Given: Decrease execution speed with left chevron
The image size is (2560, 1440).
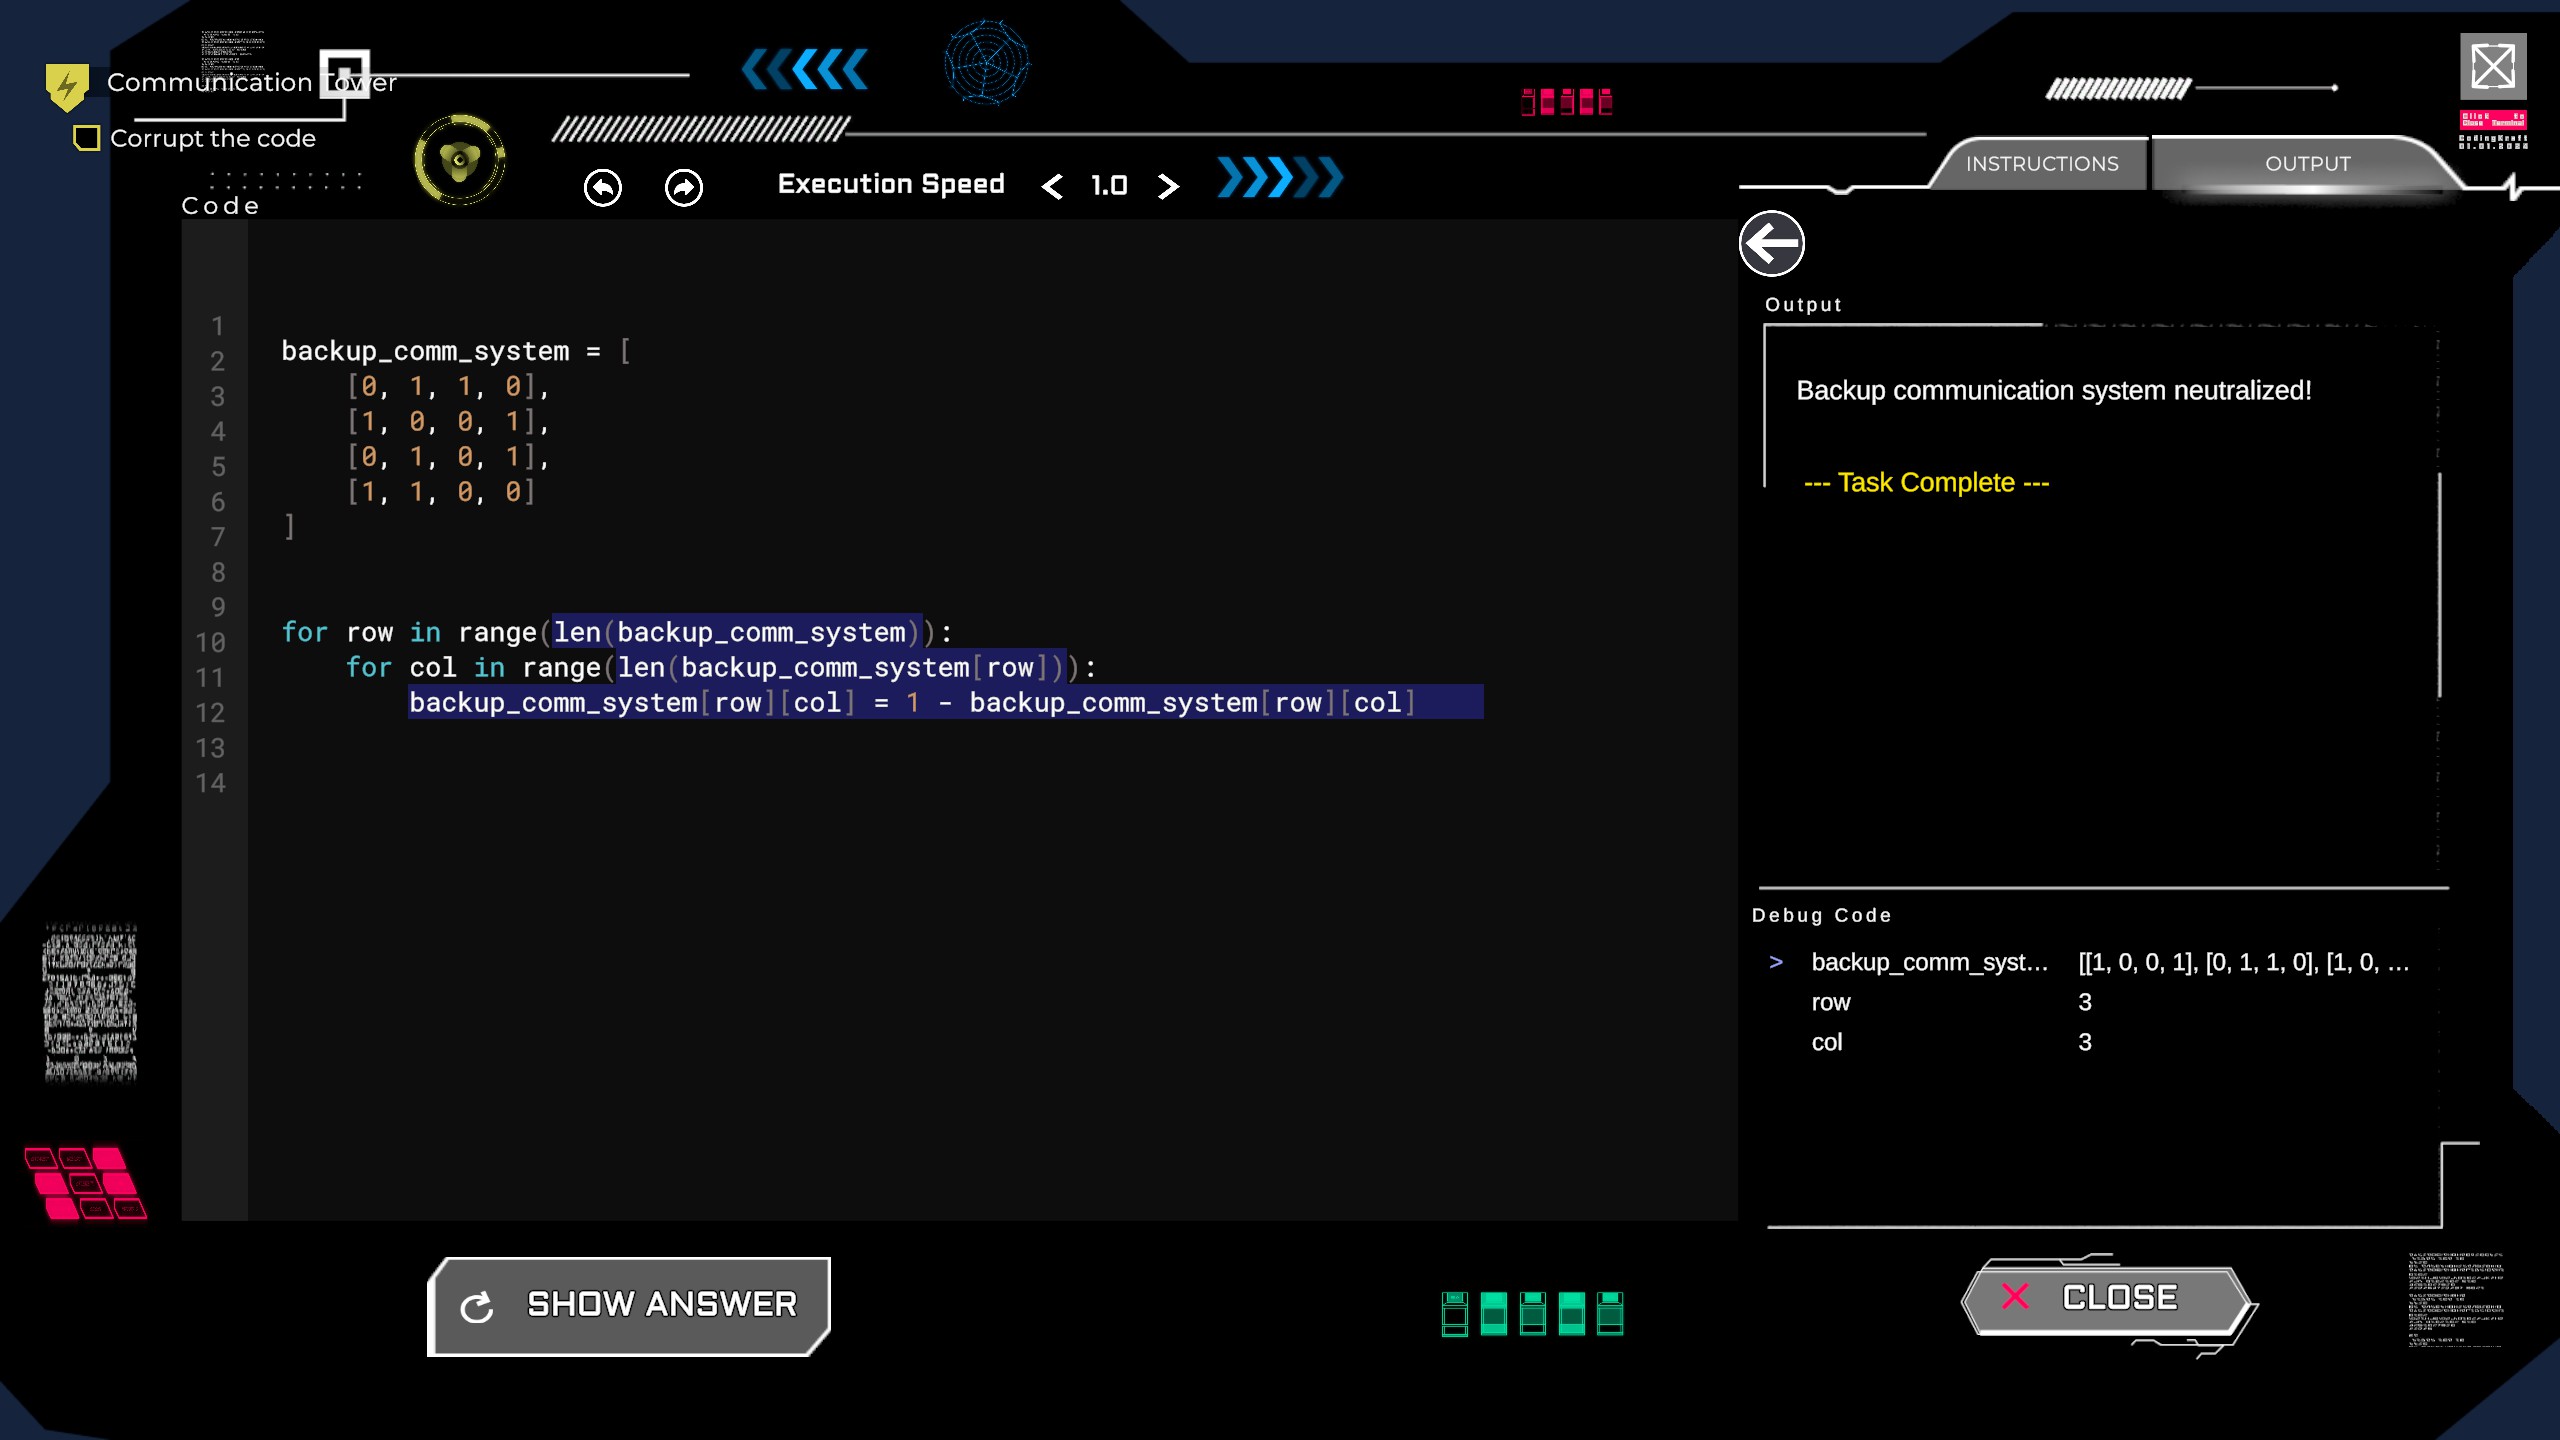Looking at the screenshot, I should (x=1052, y=186).
